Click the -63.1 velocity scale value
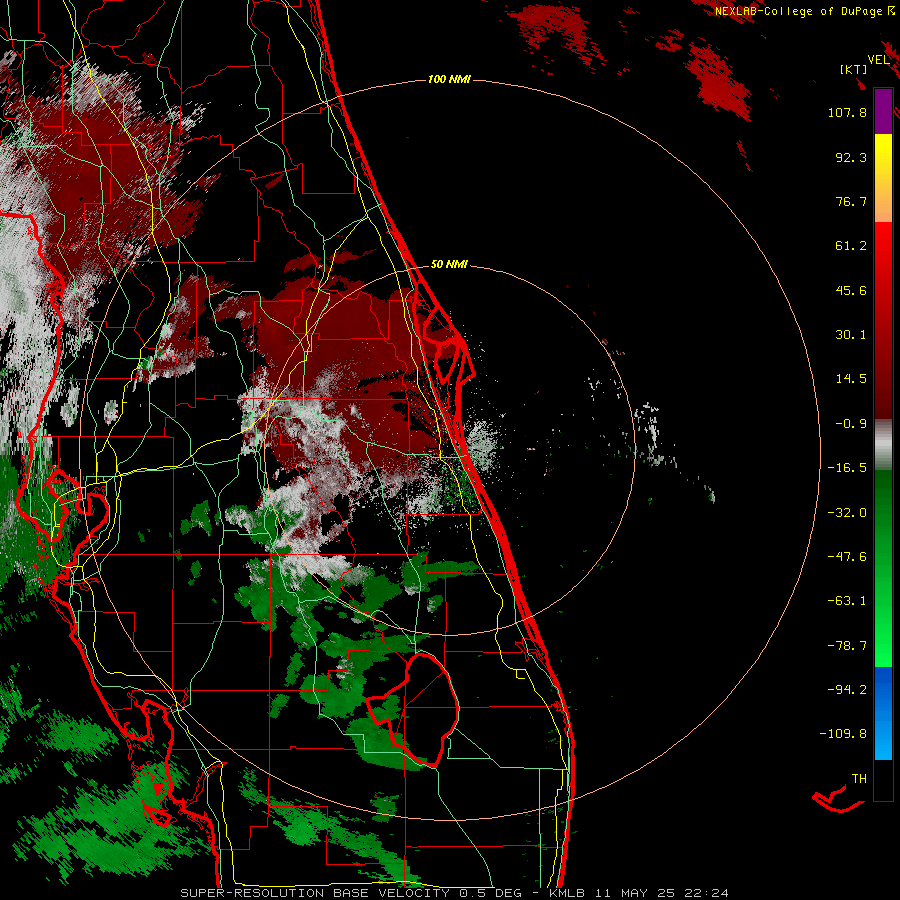The height and width of the screenshot is (900, 900). click(x=847, y=601)
